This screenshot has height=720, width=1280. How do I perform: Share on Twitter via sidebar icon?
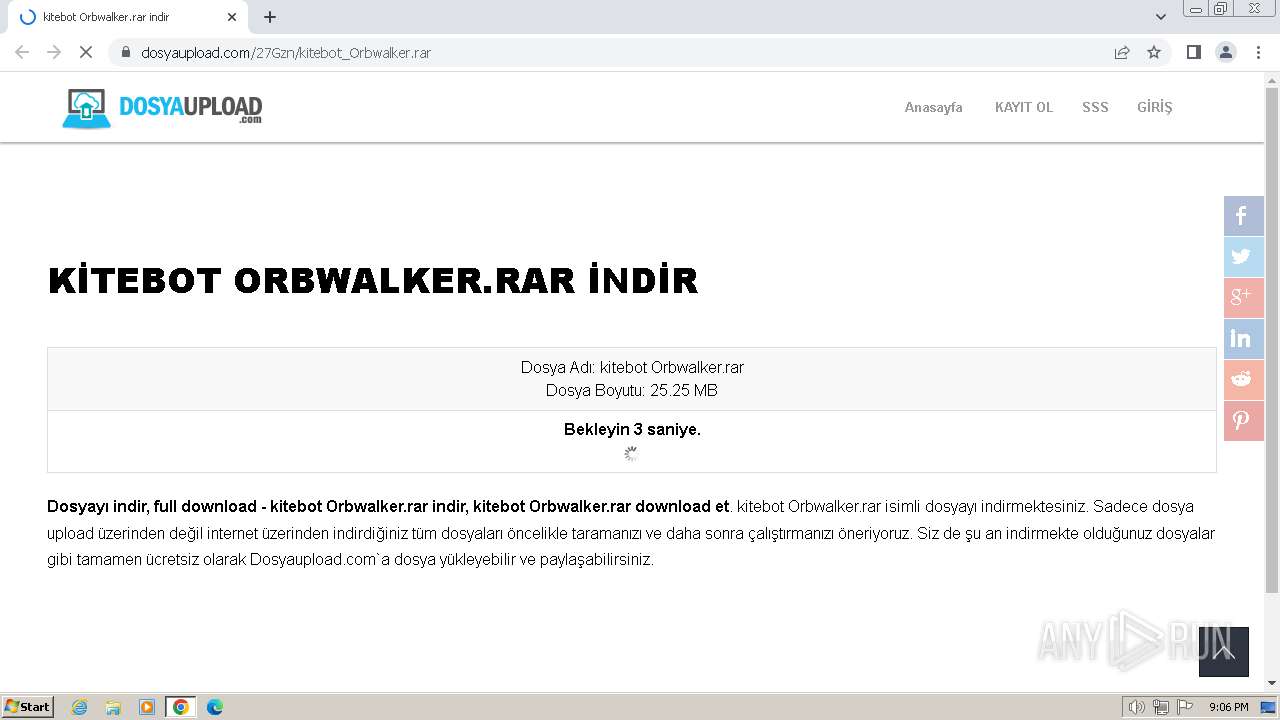click(1243, 257)
